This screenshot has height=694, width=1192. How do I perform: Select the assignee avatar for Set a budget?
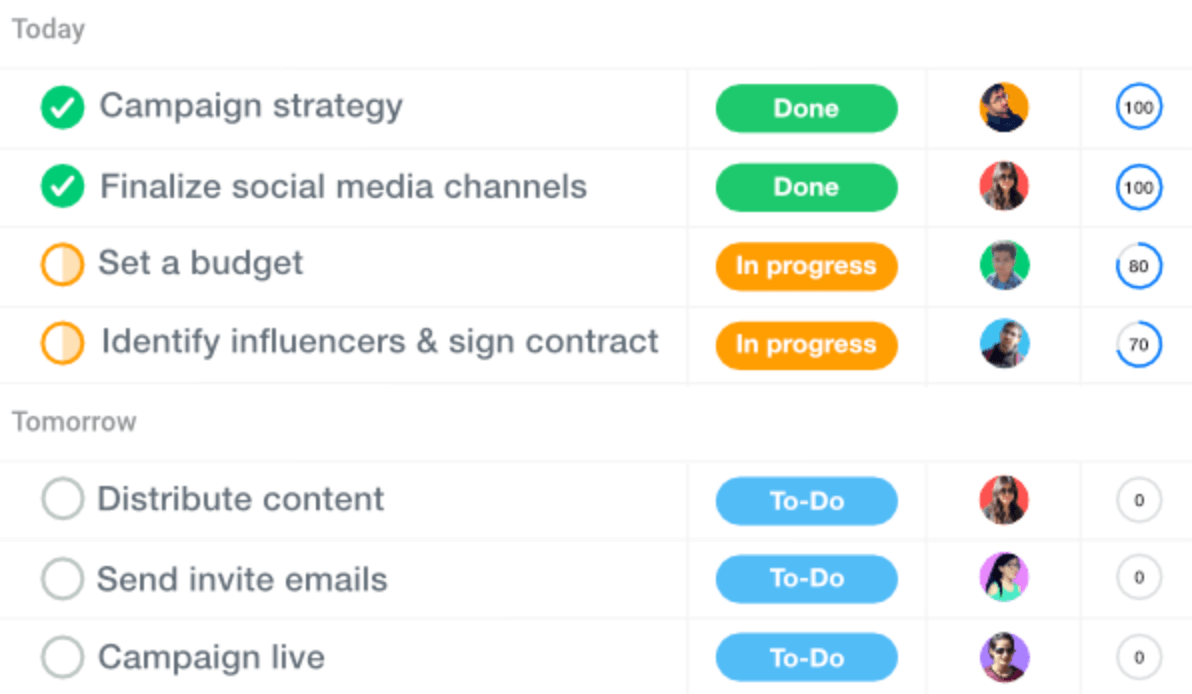[x=1003, y=265]
